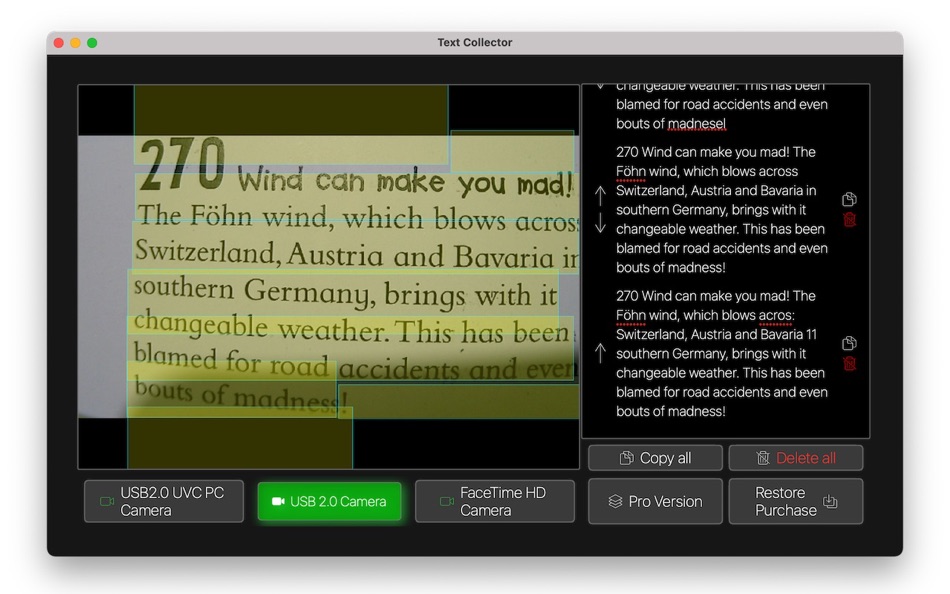The image size is (950, 594).
Task: Click the large '270' in the camera preview
Action: click(x=182, y=164)
